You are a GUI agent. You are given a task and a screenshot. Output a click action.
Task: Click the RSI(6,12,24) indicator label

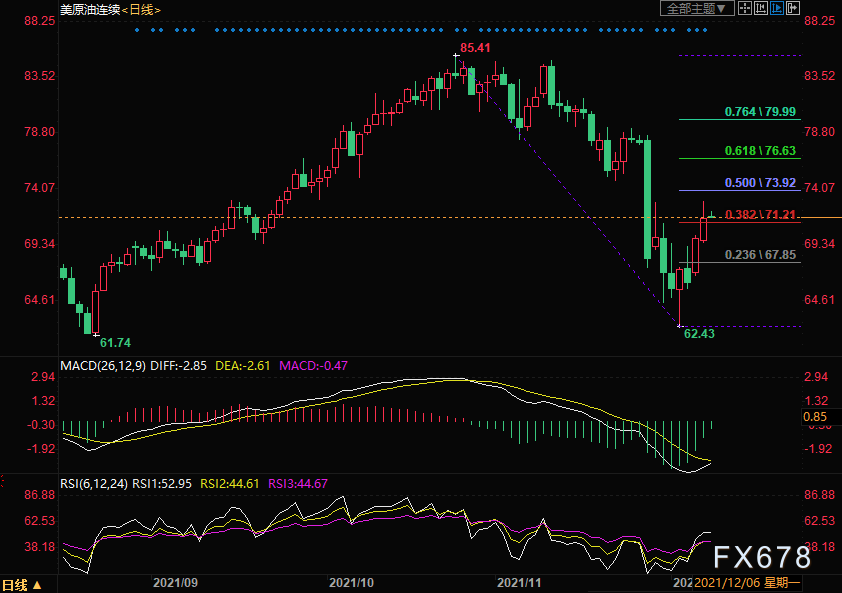(x=95, y=483)
